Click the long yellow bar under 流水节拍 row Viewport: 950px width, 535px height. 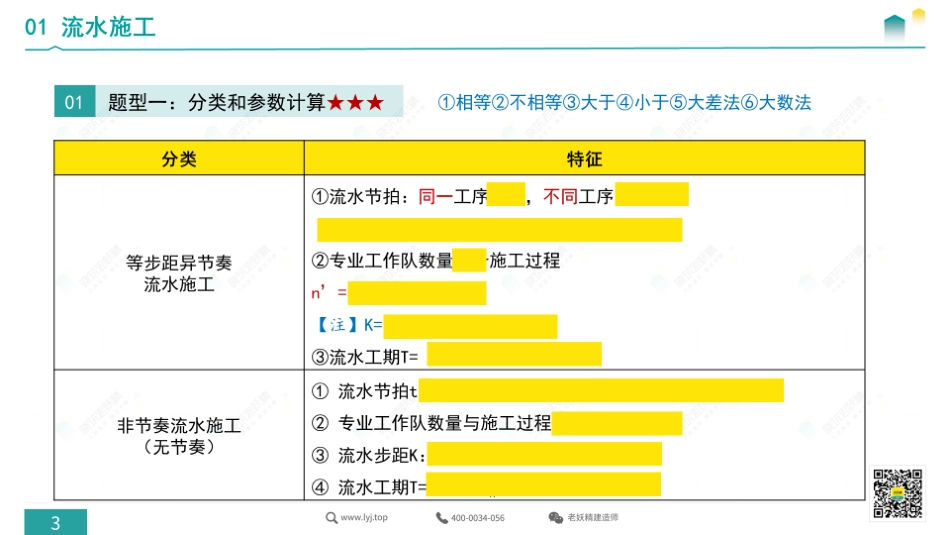[500, 230]
